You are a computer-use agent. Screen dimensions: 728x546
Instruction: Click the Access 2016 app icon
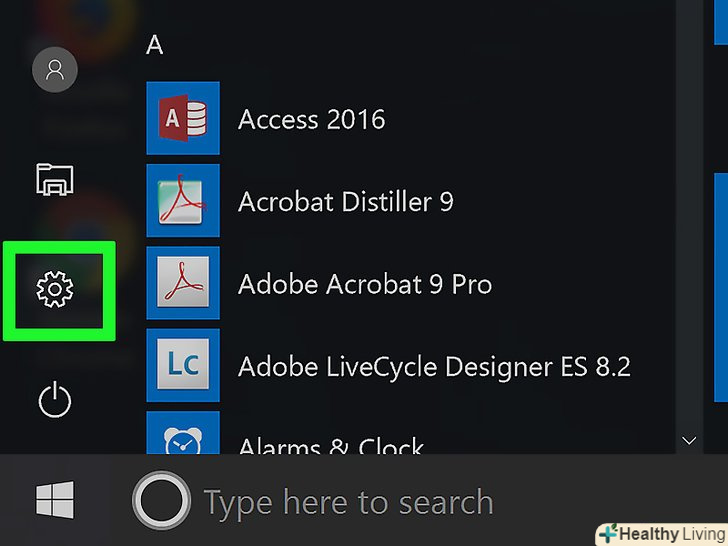click(x=183, y=119)
